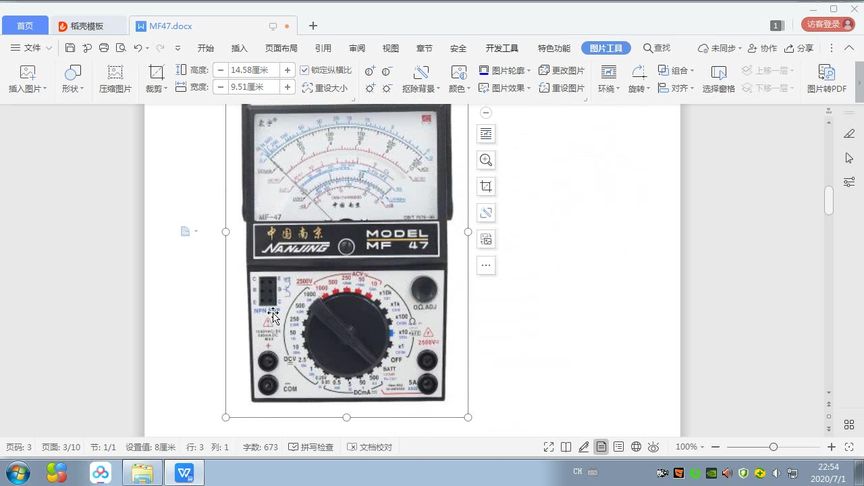864x486 pixels.
Task: Expand the Color (颜色) dropdown
Action: coord(468,89)
